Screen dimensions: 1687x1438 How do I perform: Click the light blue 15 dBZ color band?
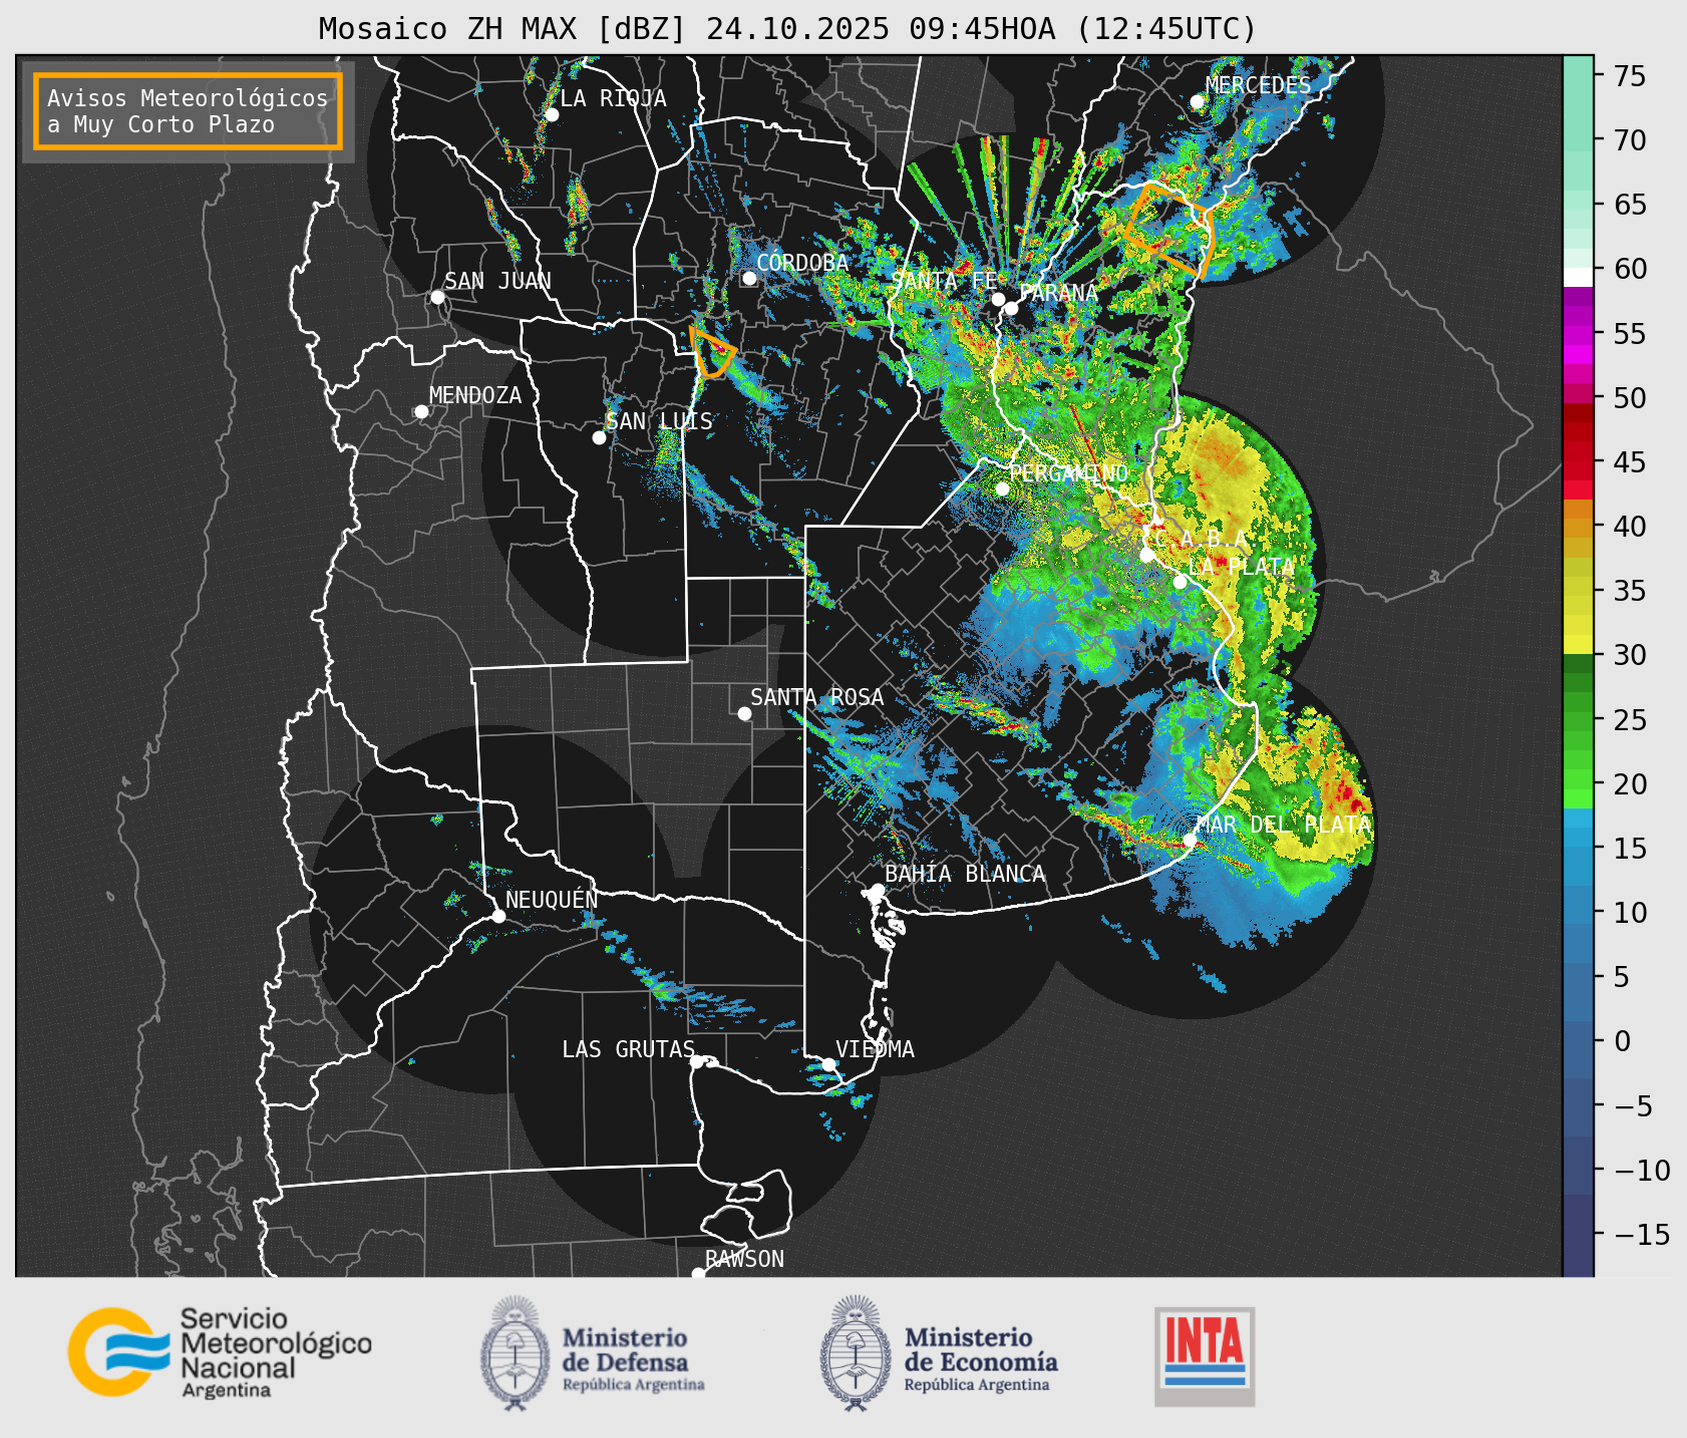(1578, 848)
